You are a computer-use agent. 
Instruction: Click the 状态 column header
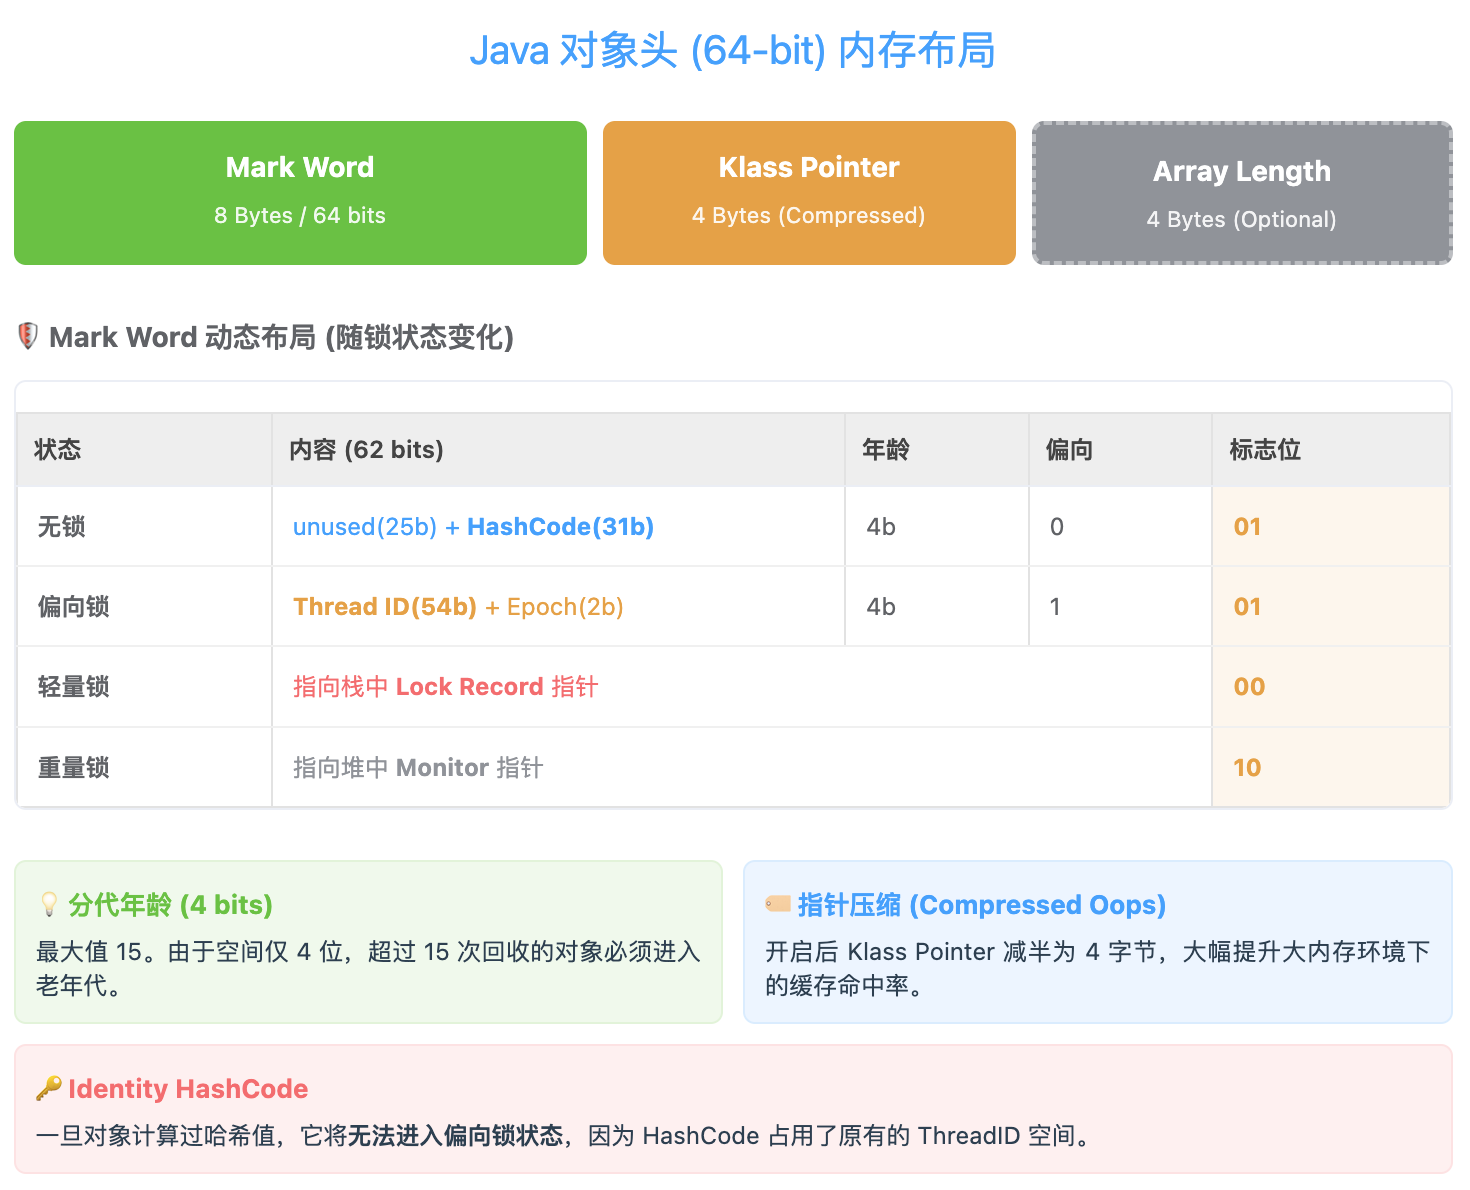[58, 450]
